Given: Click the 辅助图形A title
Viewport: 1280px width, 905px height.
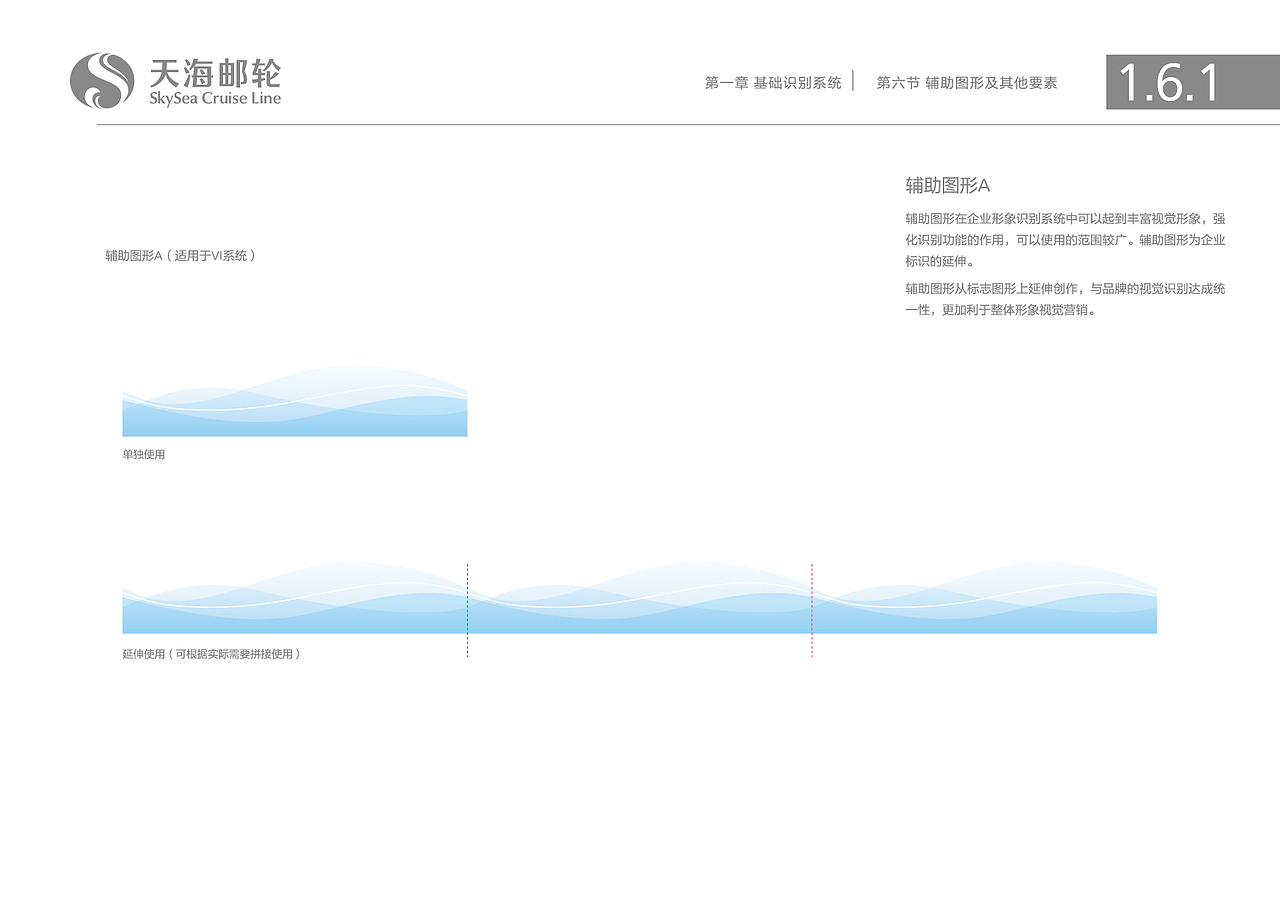Looking at the screenshot, I should tap(948, 185).
